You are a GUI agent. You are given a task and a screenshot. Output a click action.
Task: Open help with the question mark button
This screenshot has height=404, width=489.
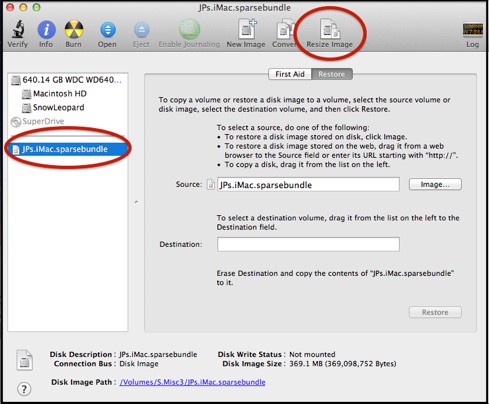click(24, 389)
